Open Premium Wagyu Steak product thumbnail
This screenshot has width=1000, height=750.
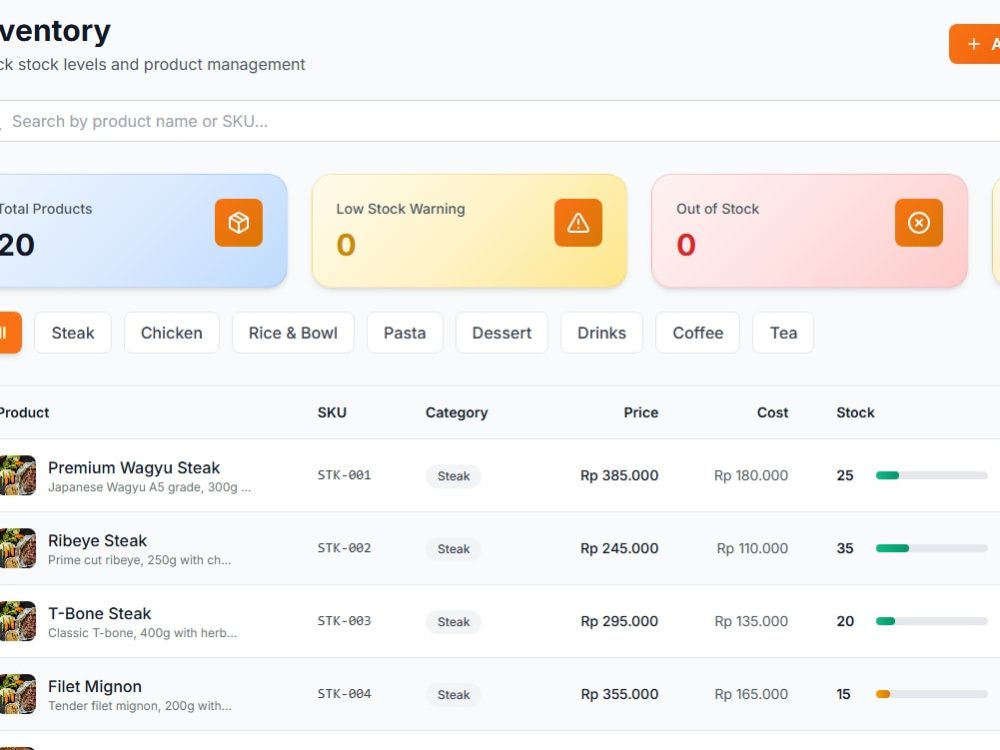click(18, 475)
